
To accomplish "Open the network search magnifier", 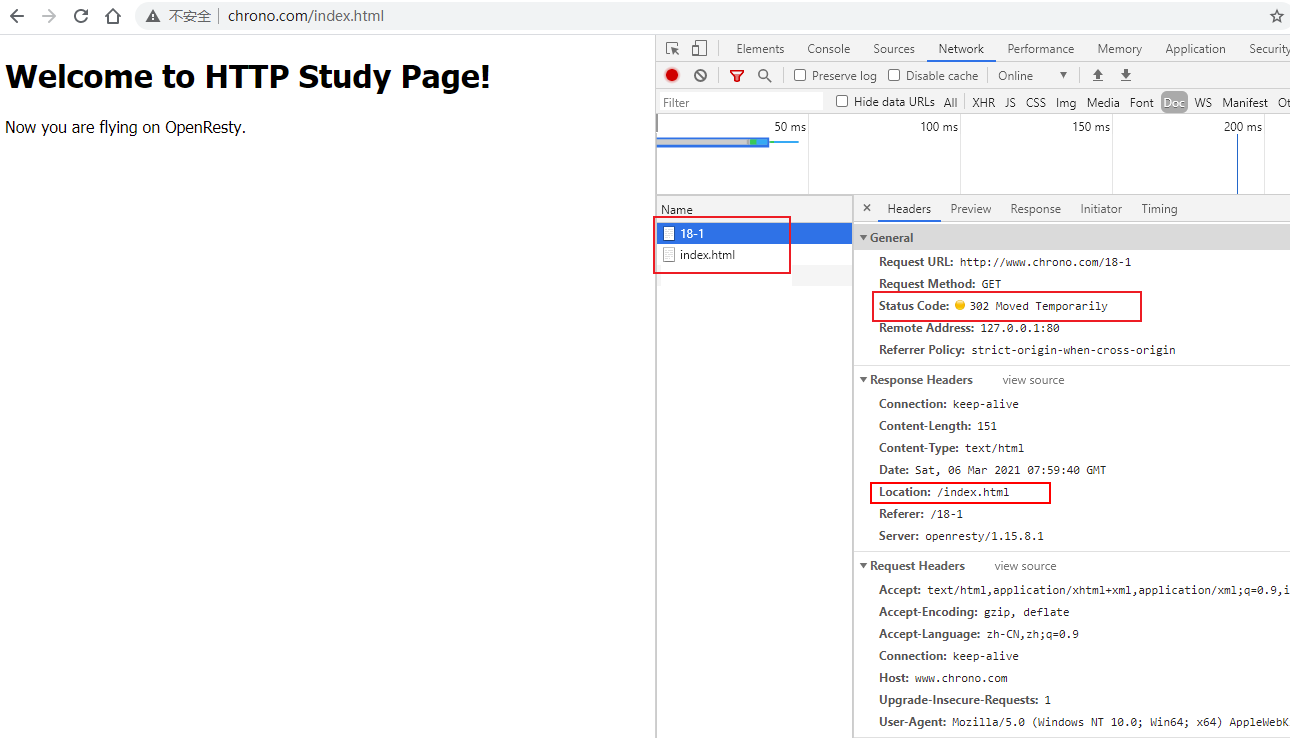I will click(x=765, y=76).
